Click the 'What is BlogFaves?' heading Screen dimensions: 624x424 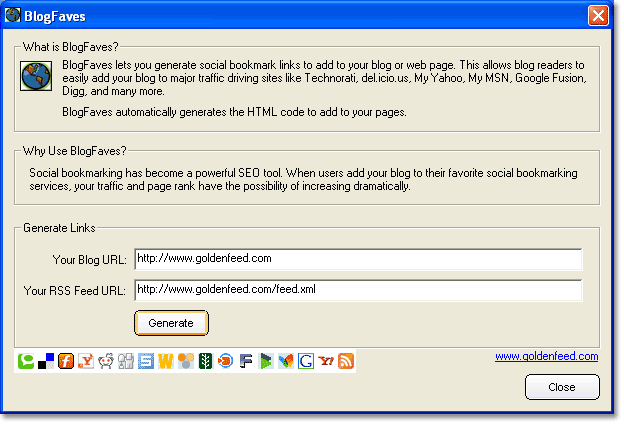point(70,47)
